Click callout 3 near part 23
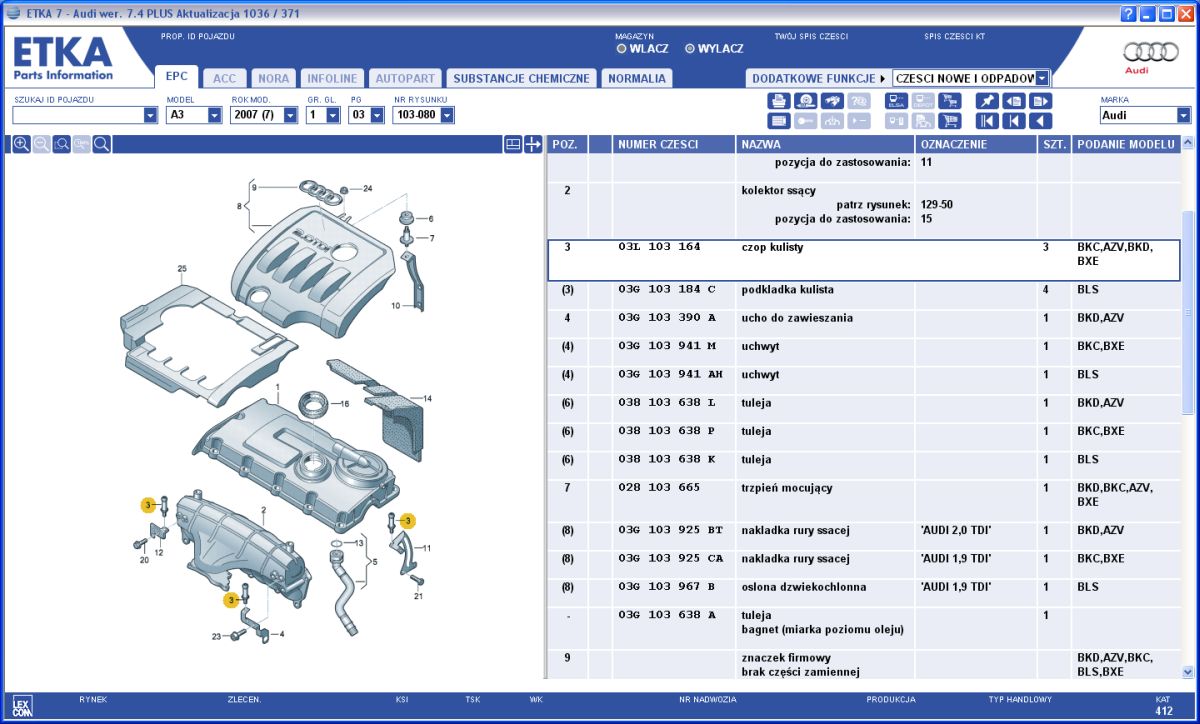Screen dimensions: 1200x724 (x=230, y=599)
